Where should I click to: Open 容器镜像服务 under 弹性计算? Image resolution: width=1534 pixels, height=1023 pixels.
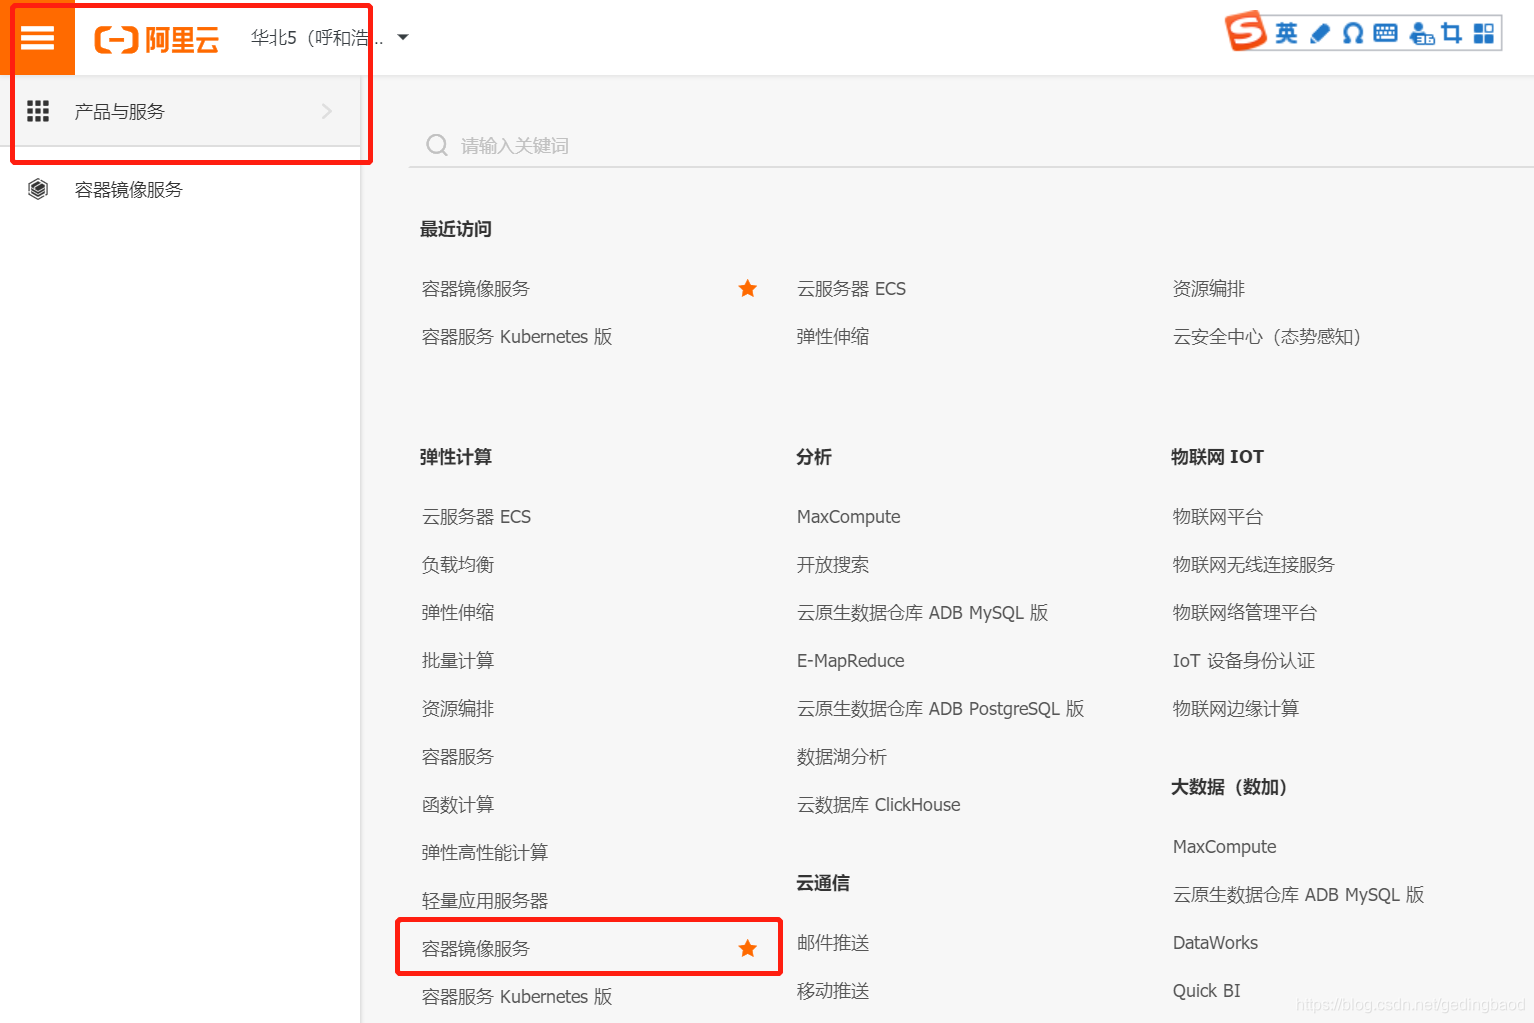[x=476, y=949]
